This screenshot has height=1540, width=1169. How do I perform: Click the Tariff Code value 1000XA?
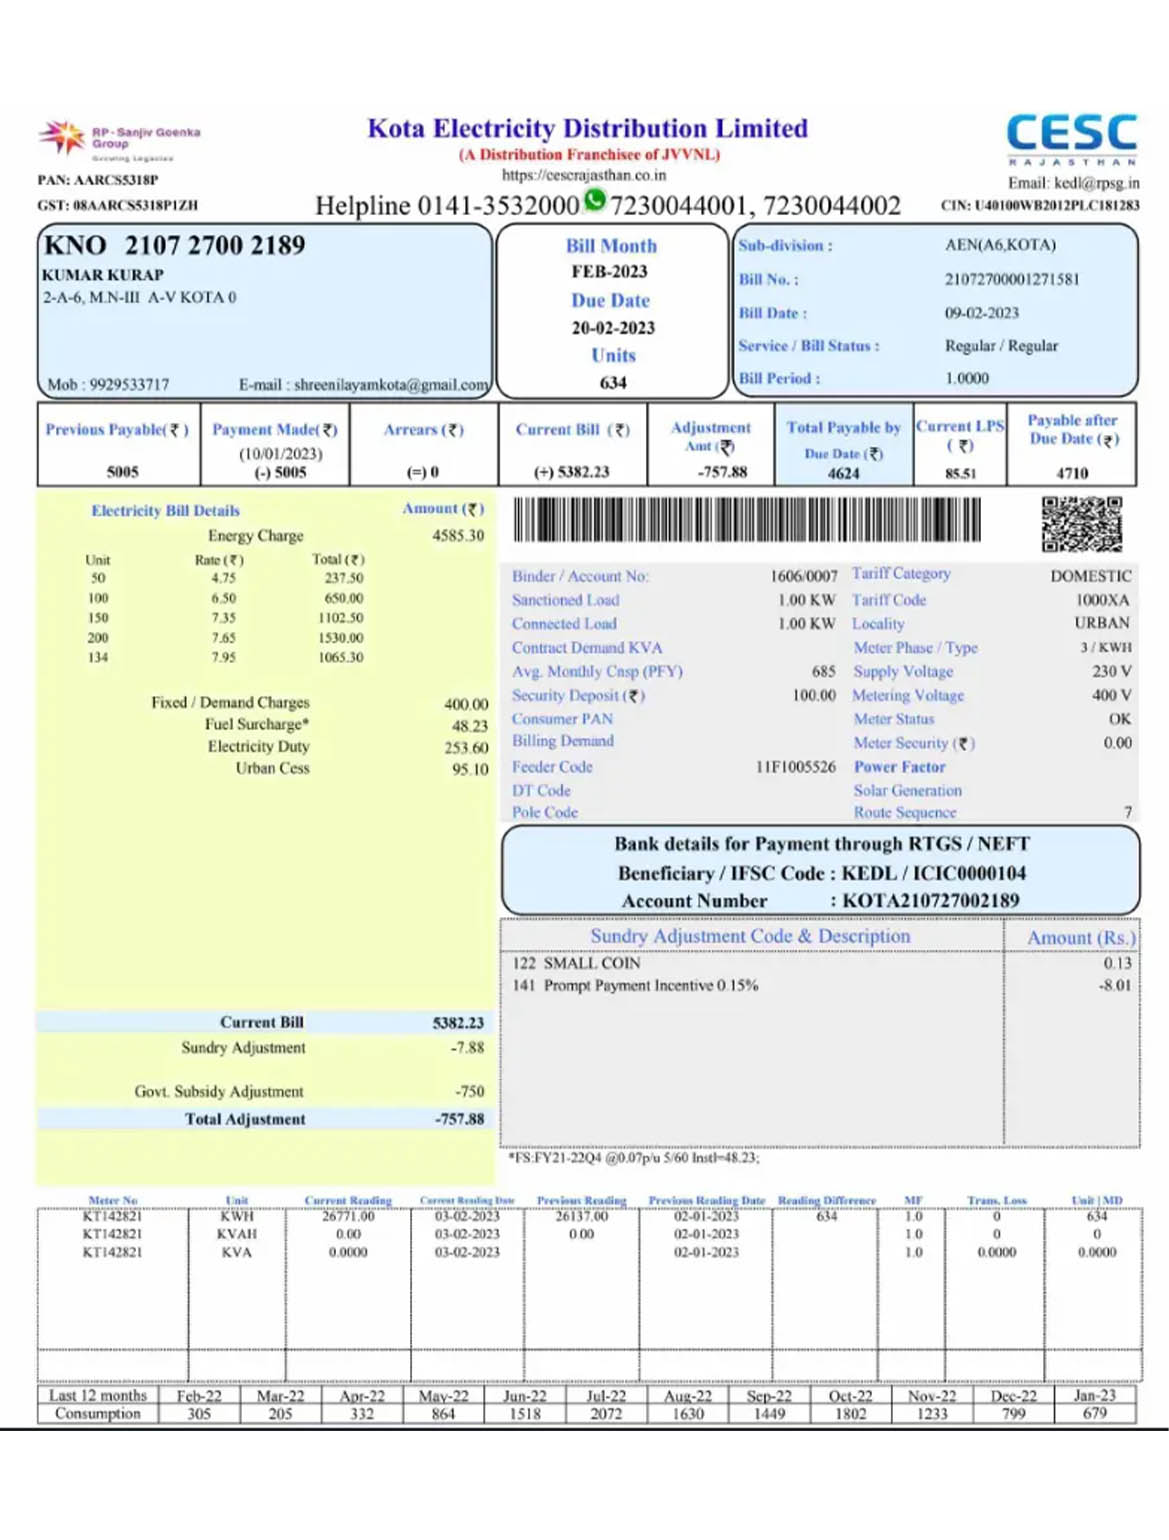point(1102,600)
